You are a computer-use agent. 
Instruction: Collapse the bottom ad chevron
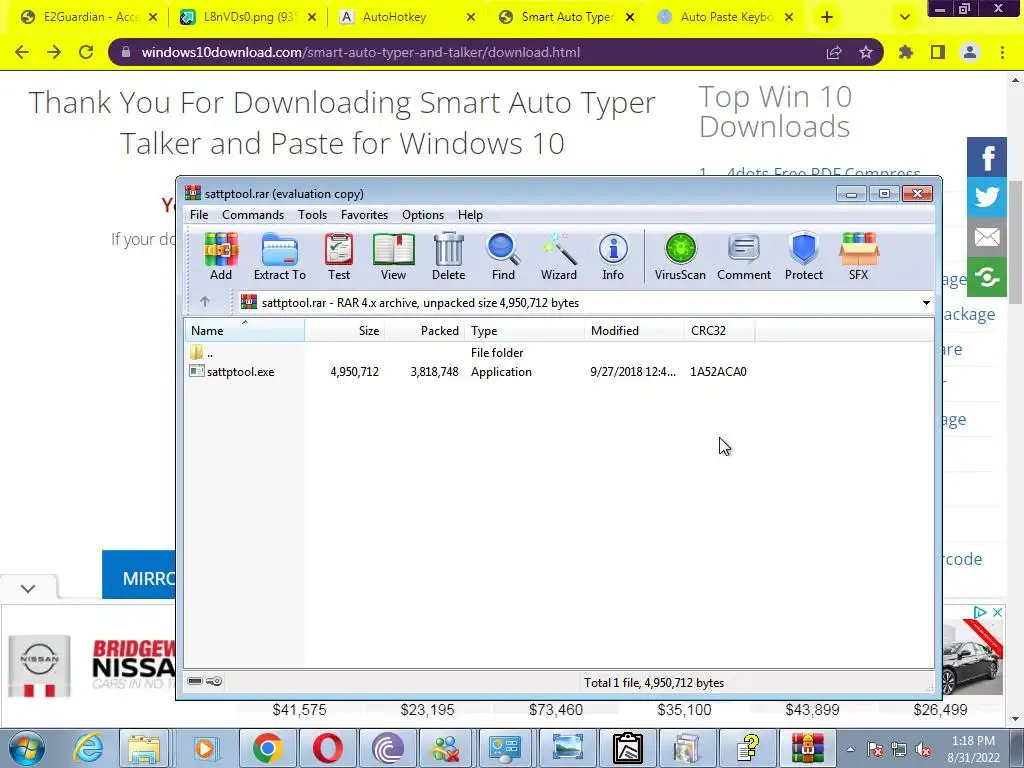click(28, 588)
